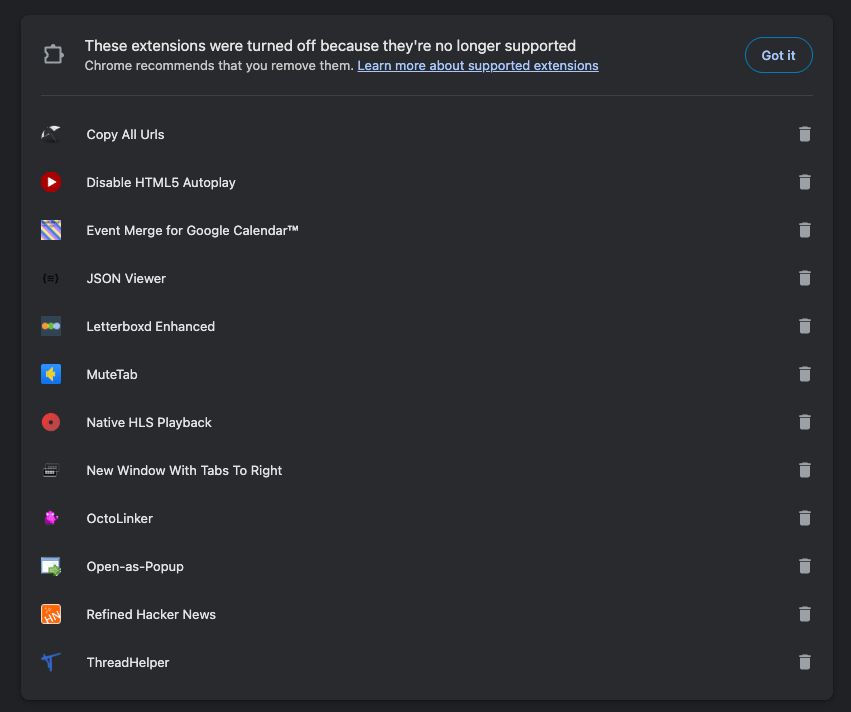Click the MuteTab speaker icon

point(51,374)
